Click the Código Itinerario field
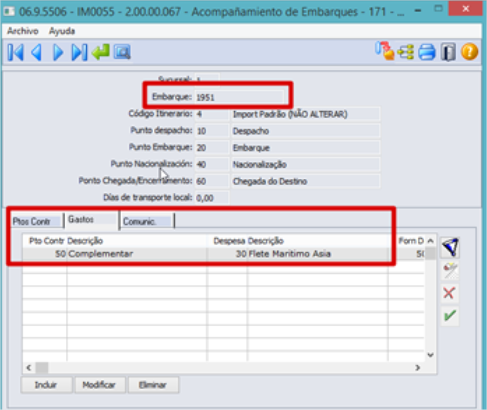 [212, 114]
